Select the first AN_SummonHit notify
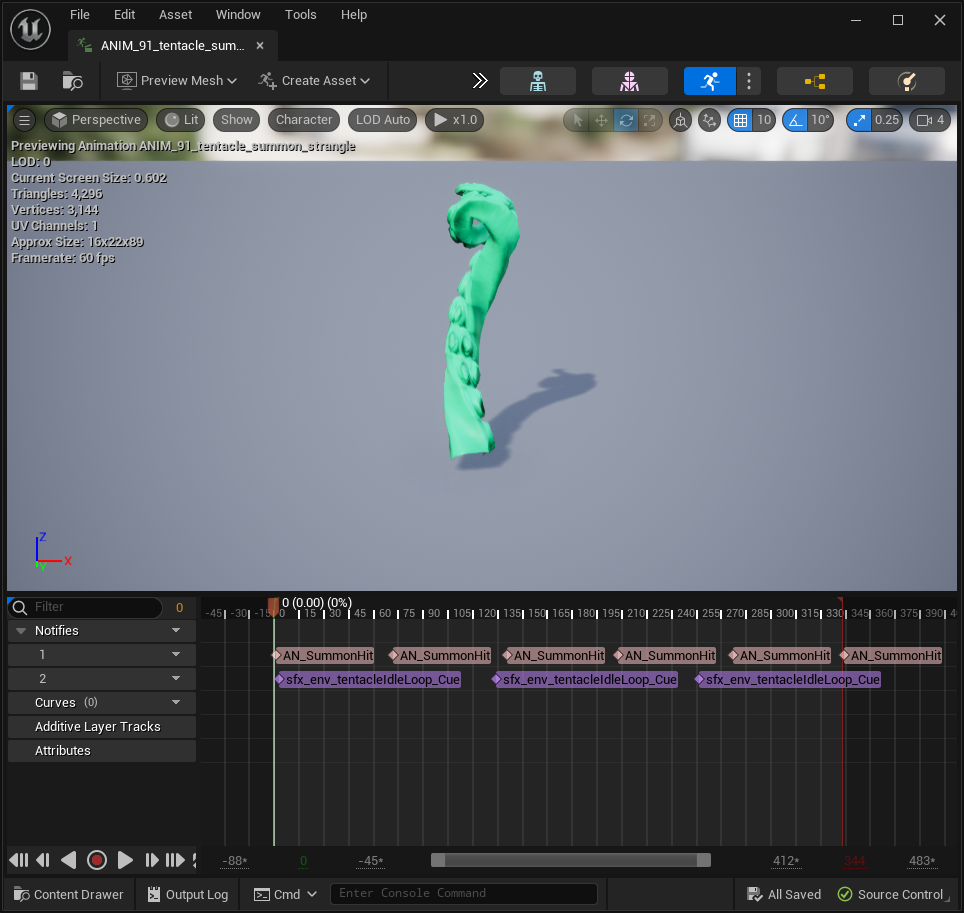This screenshot has height=913, width=964. [323, 655]
